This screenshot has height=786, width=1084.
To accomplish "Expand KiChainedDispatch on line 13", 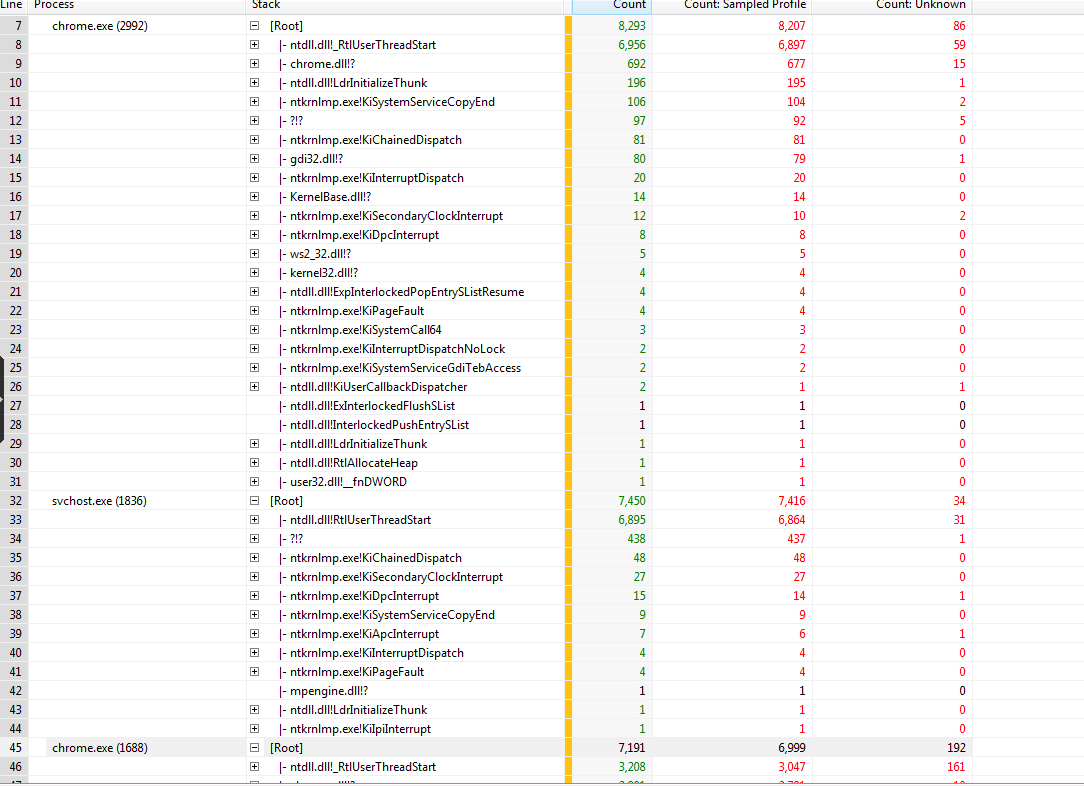I will click(x=254, y=140).
